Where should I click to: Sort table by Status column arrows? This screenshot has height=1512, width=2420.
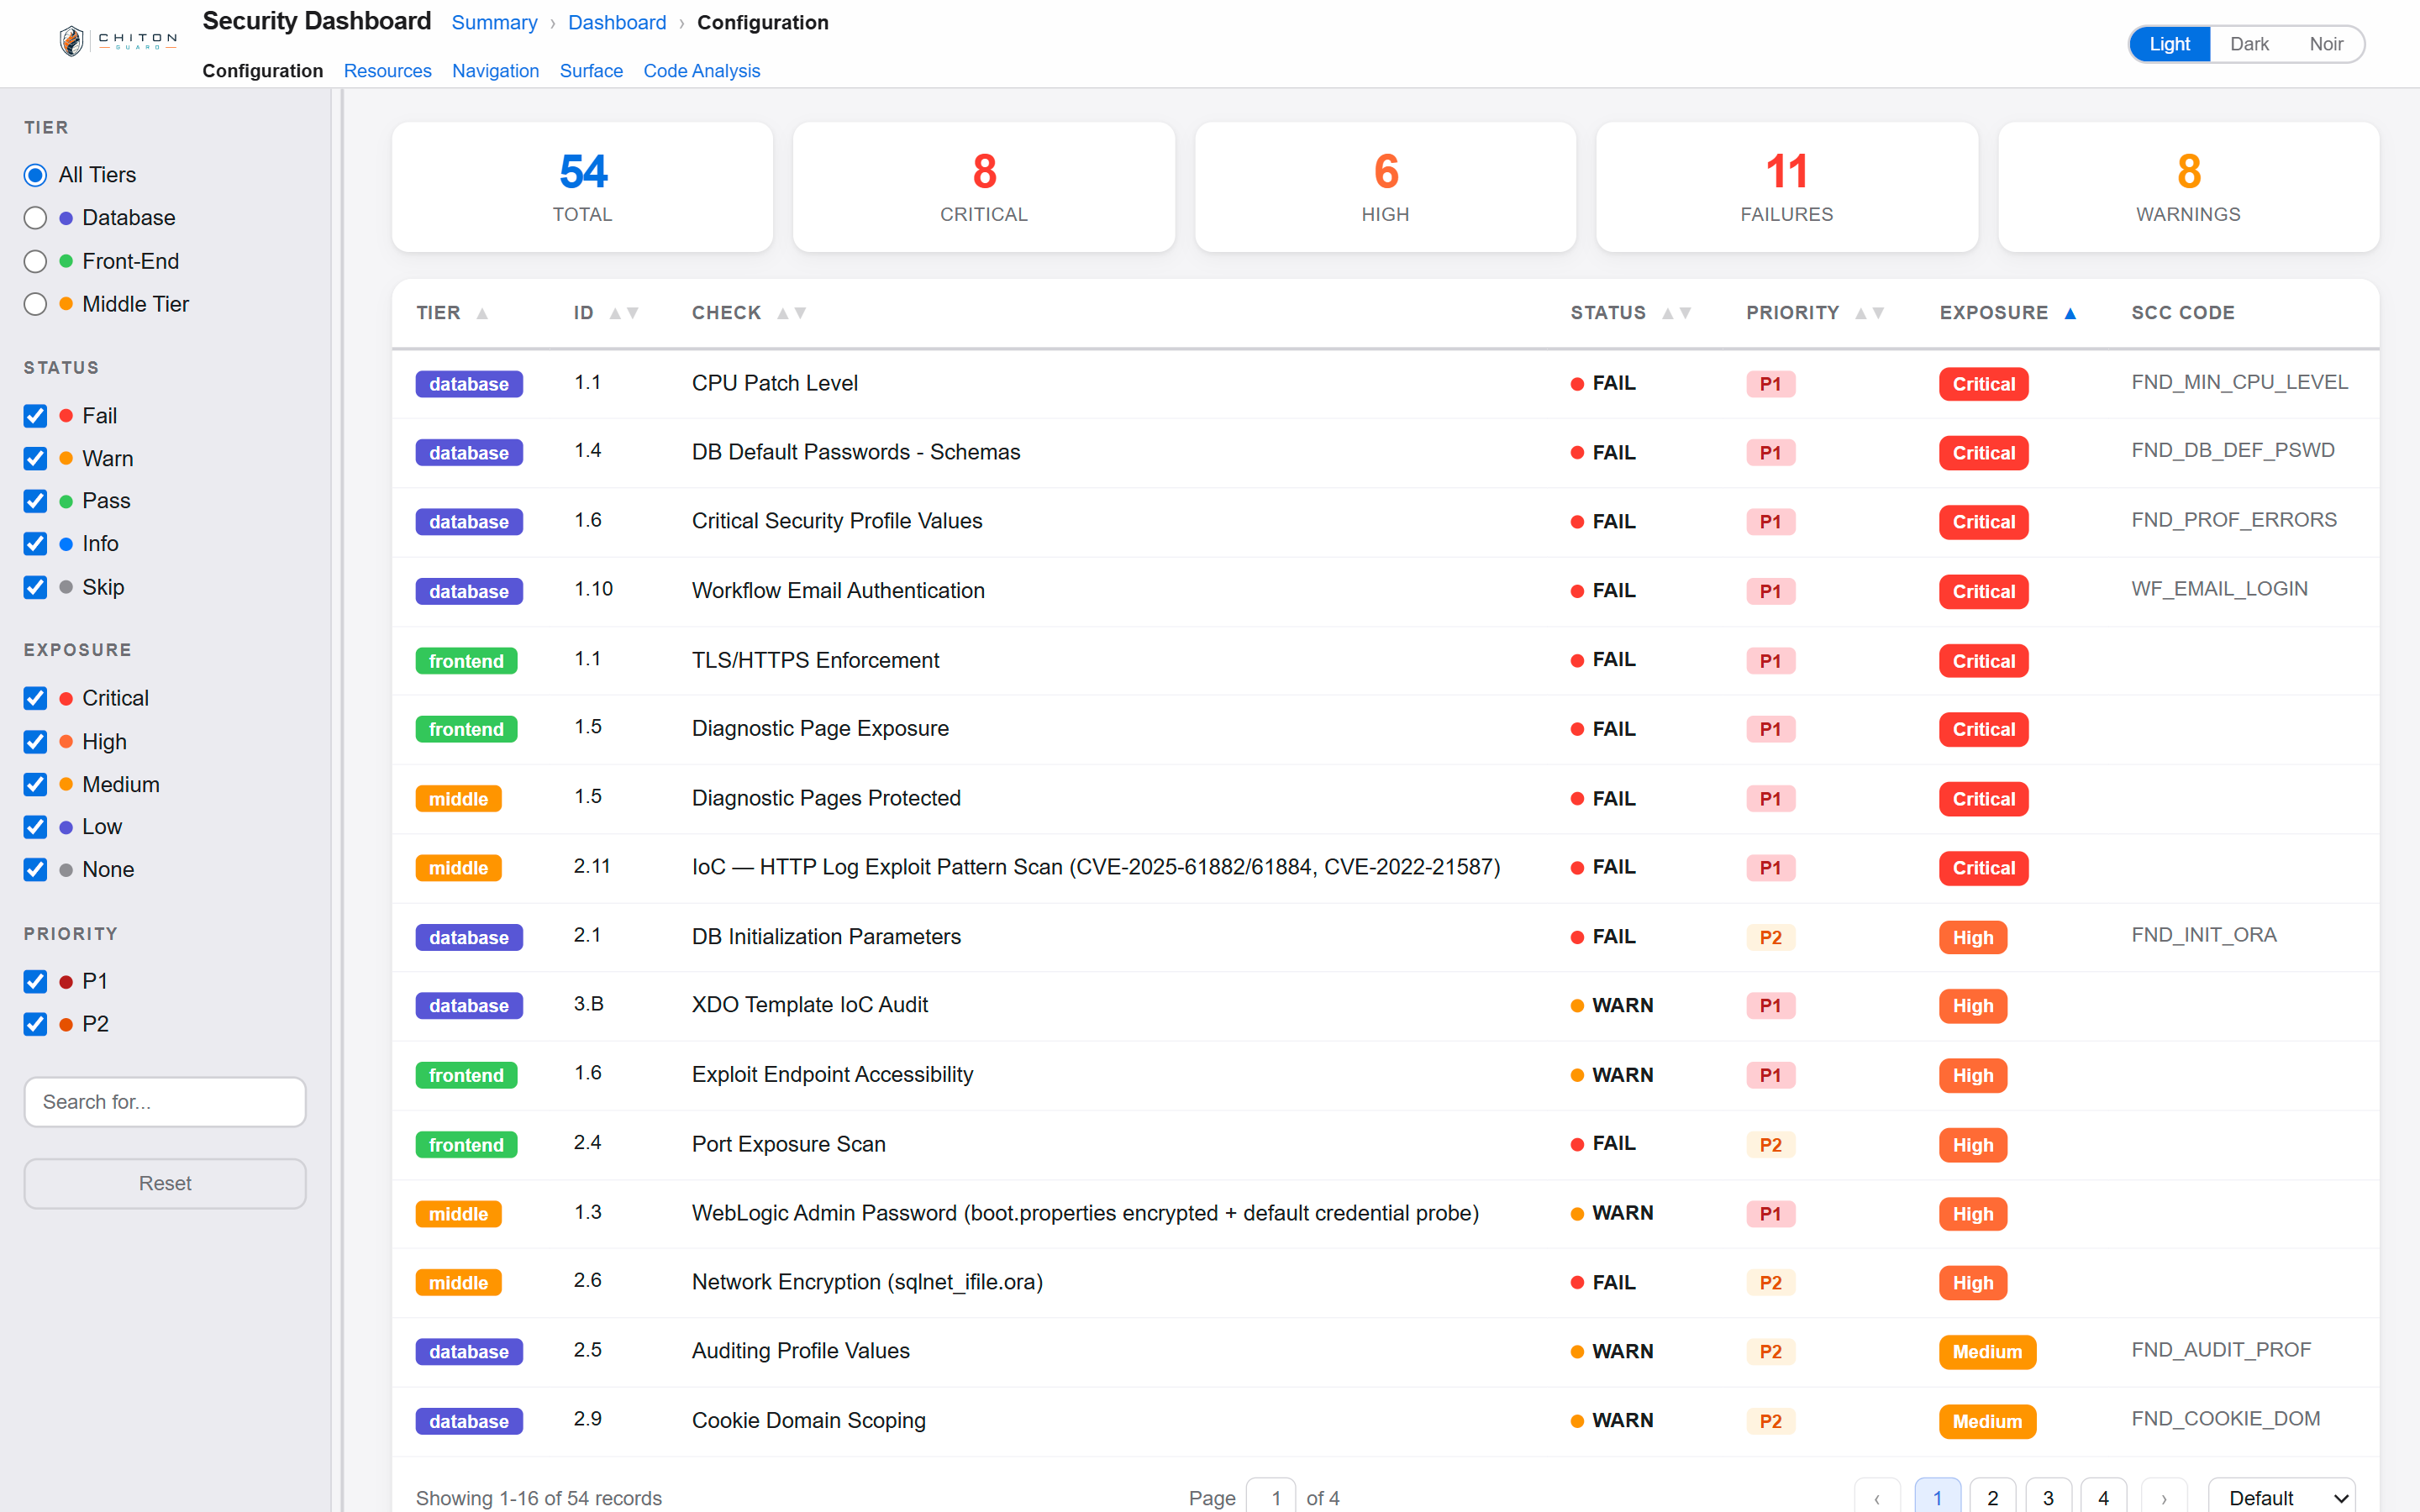coord(1676,314)
